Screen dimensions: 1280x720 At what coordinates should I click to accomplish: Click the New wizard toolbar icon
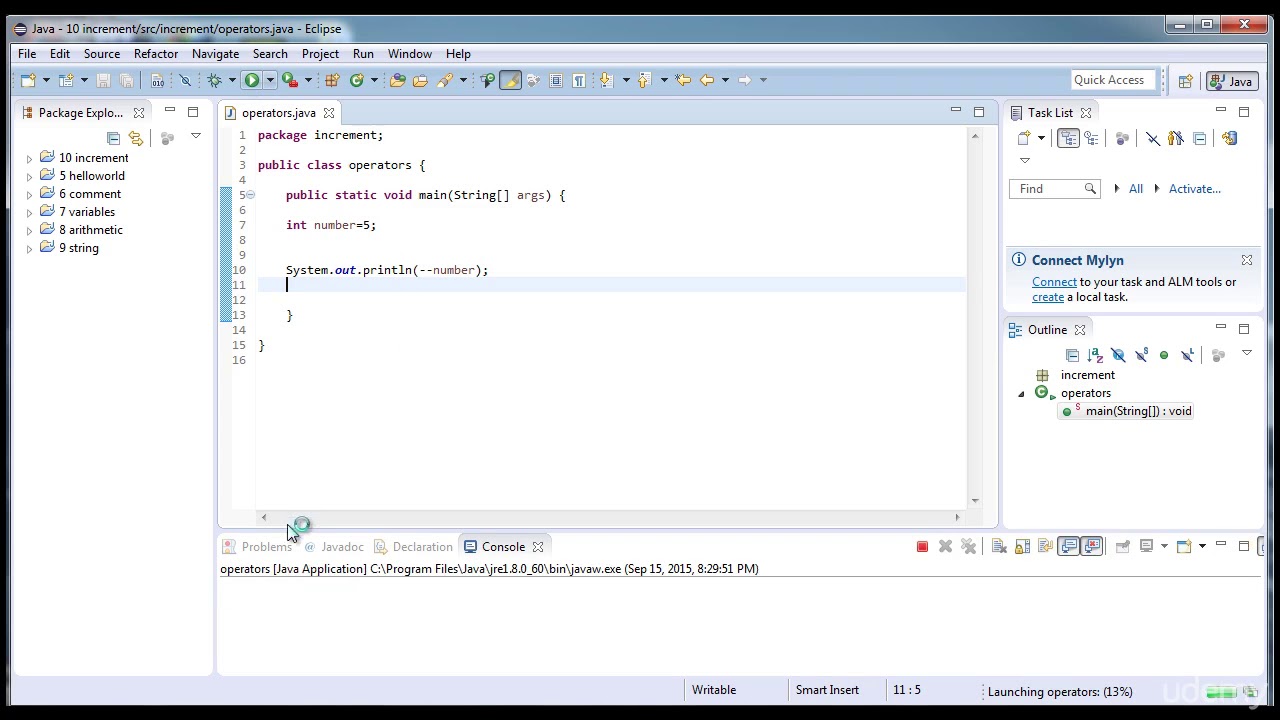(28, 80)
